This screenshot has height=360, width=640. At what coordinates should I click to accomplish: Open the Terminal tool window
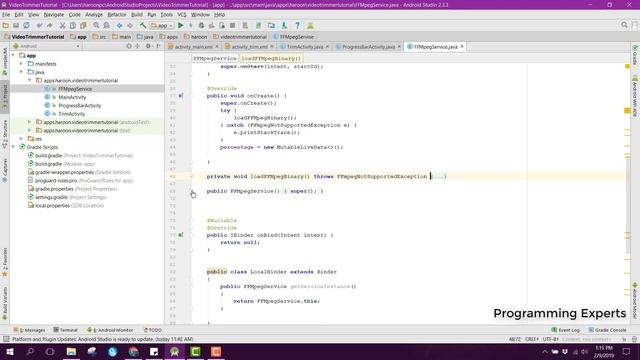pyautogui.click(x=65, y=330)
